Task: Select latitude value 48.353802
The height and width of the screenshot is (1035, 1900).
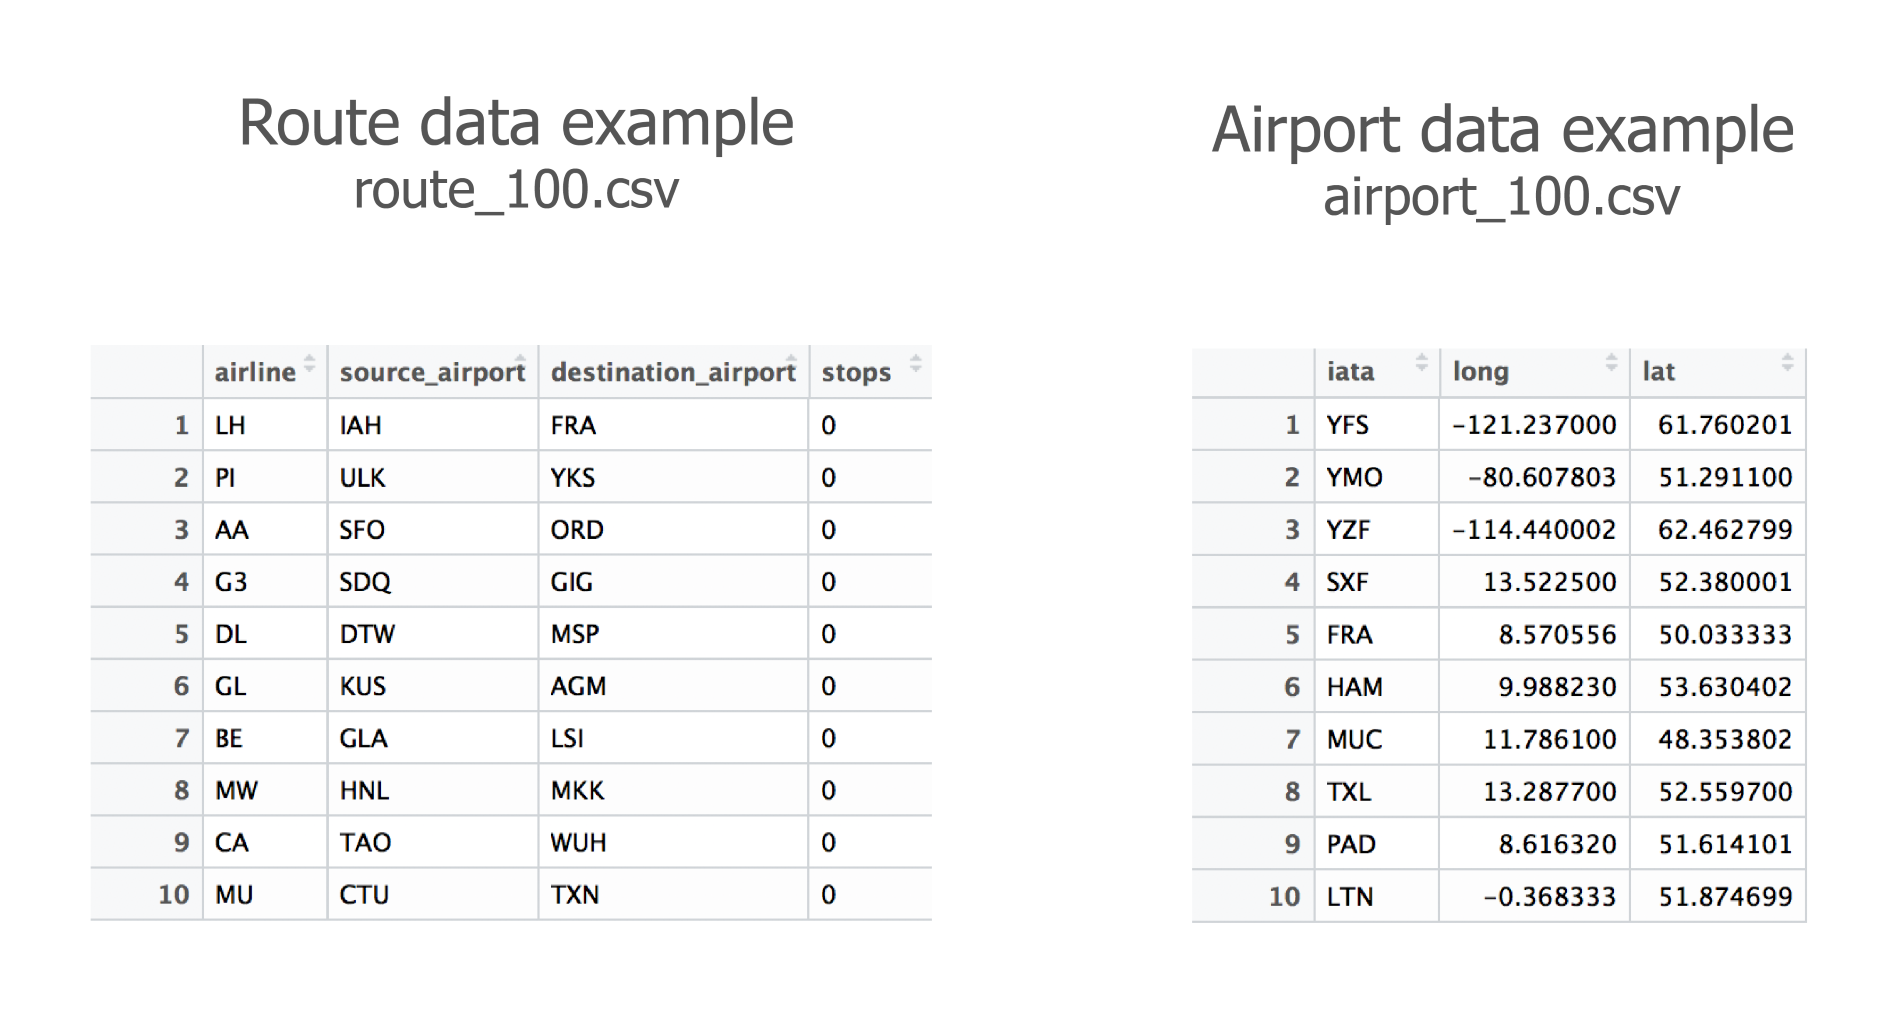Action: click(x=1724, y=740)
